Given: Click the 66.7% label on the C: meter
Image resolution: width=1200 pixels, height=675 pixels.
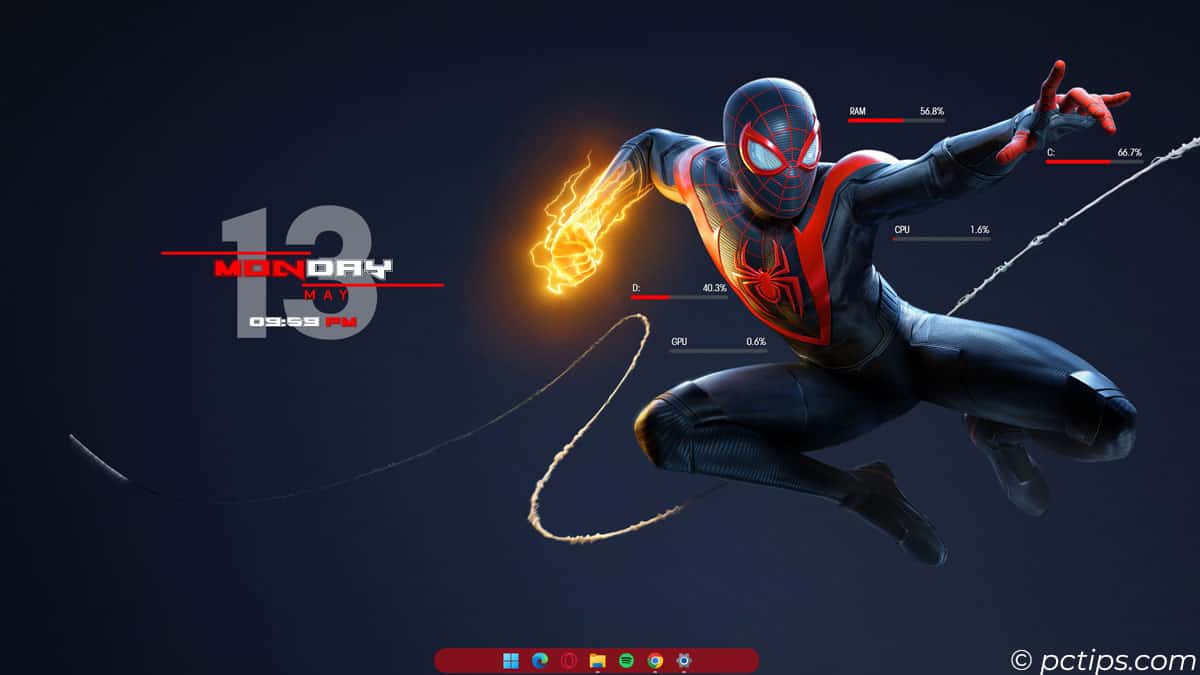Looking at the screenshot, I should [x=1131, y=151].
